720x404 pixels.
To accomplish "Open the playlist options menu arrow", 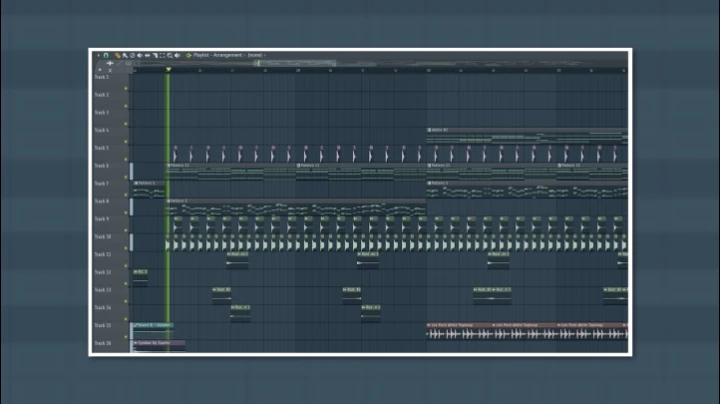I will (x=98, y=55).
